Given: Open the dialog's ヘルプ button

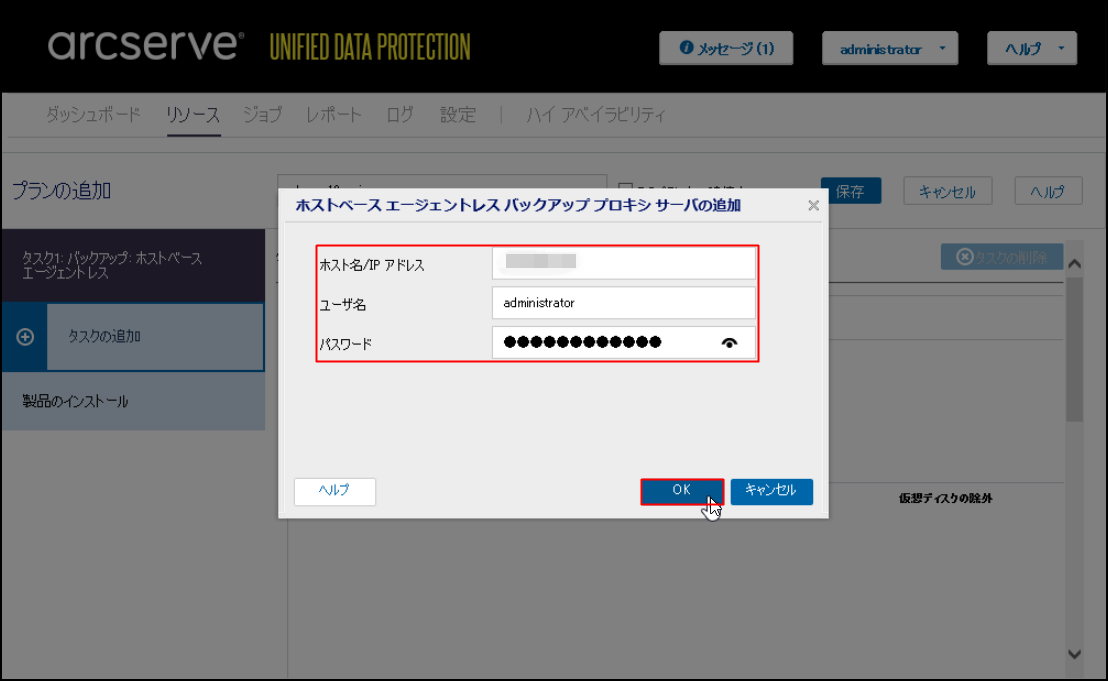Looking at the screenshot, I should coord(334,491).
